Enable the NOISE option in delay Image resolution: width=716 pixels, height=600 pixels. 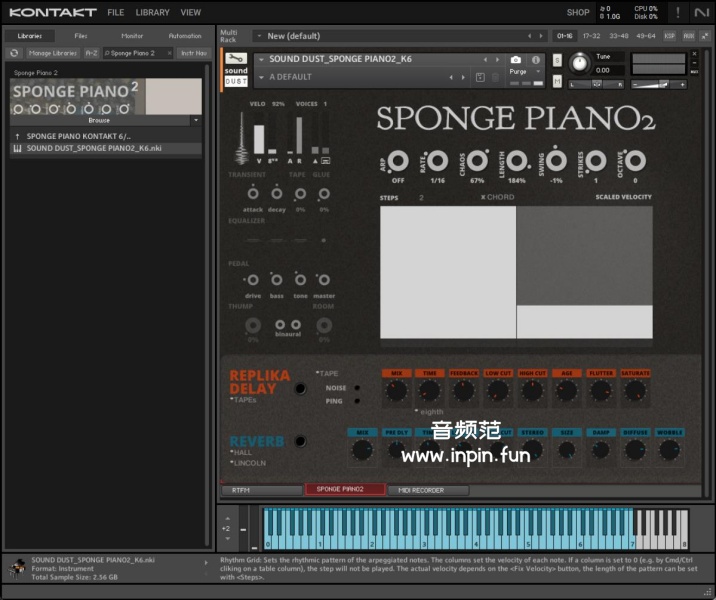coord(357,387)
